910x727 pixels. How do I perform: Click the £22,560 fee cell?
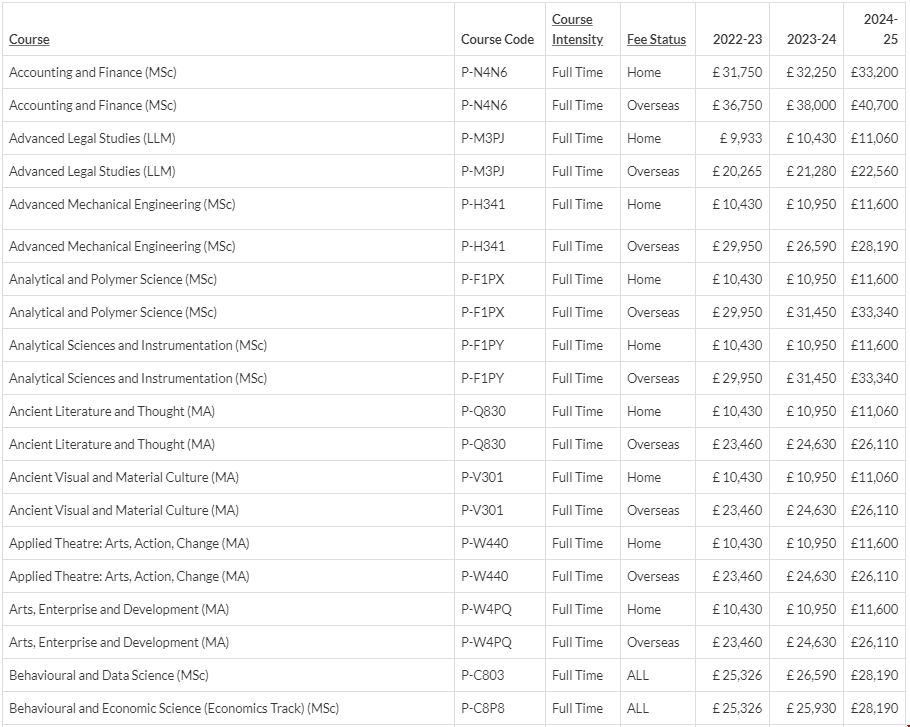[x=874, y=171]
